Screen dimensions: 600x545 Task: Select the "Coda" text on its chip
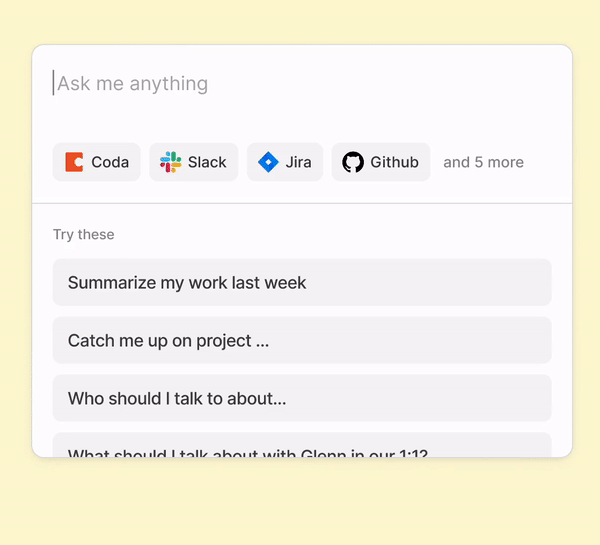point(110,162)
